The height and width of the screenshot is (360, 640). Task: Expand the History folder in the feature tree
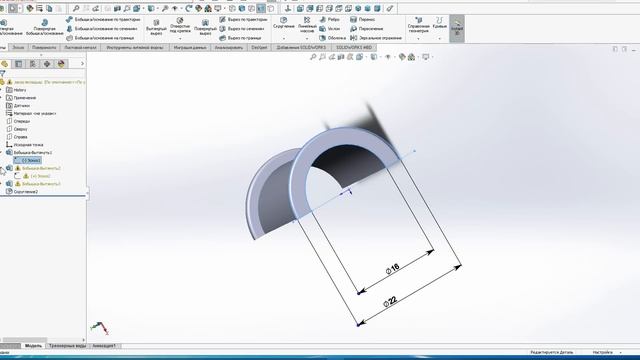[x=1, y=90]
